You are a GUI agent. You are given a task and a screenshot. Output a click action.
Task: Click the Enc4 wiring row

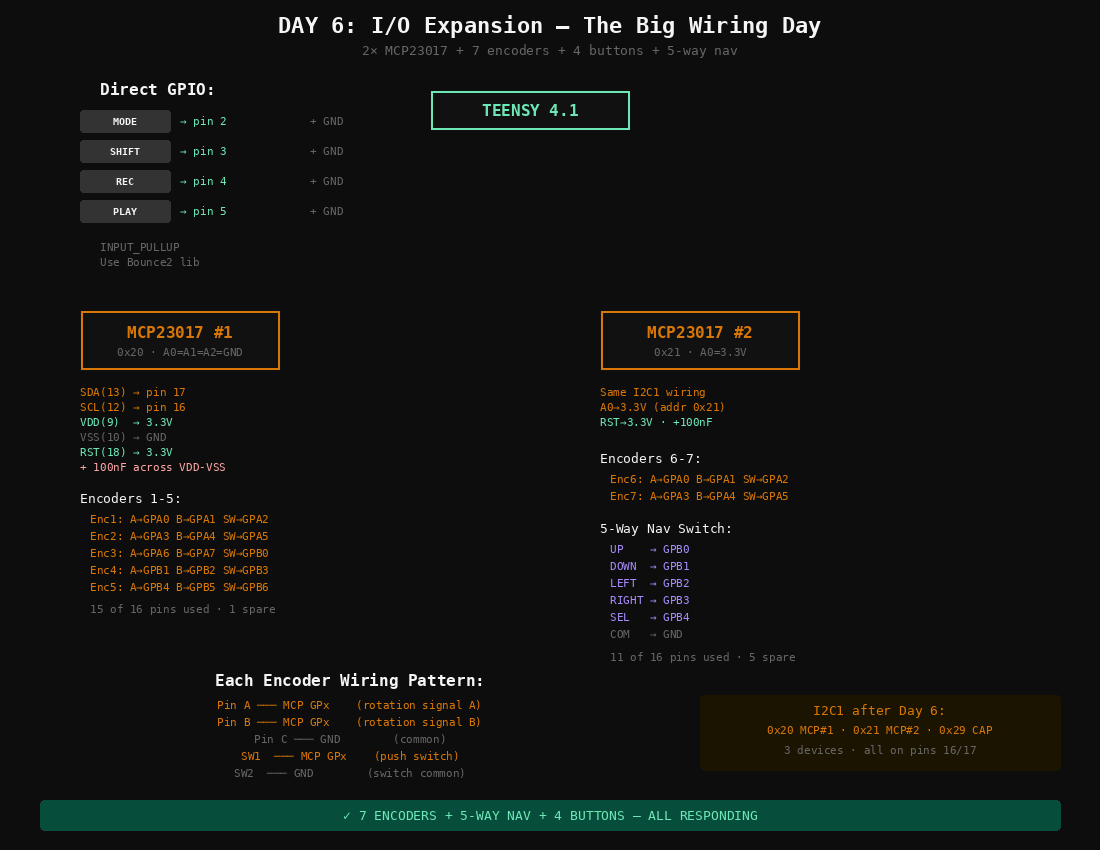[x=179, y=571]
